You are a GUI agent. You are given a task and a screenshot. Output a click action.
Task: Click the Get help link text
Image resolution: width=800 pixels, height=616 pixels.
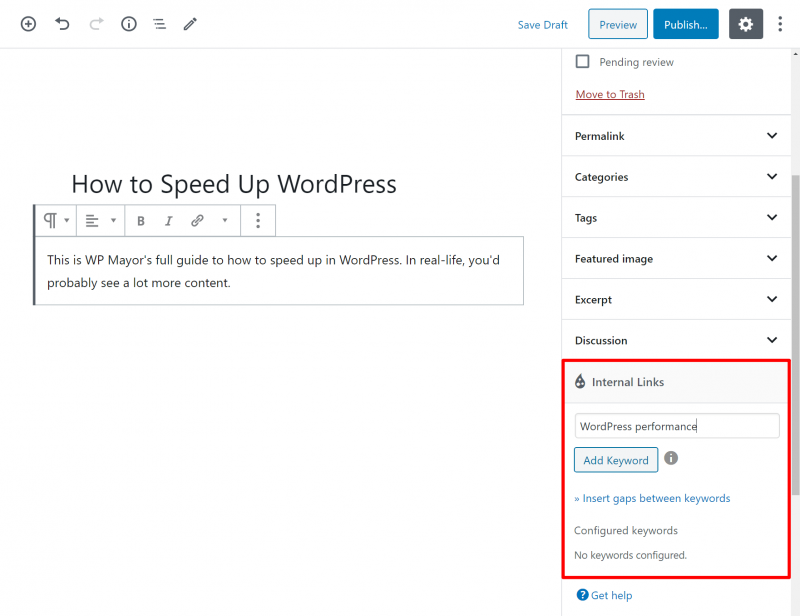click(611, 595)
